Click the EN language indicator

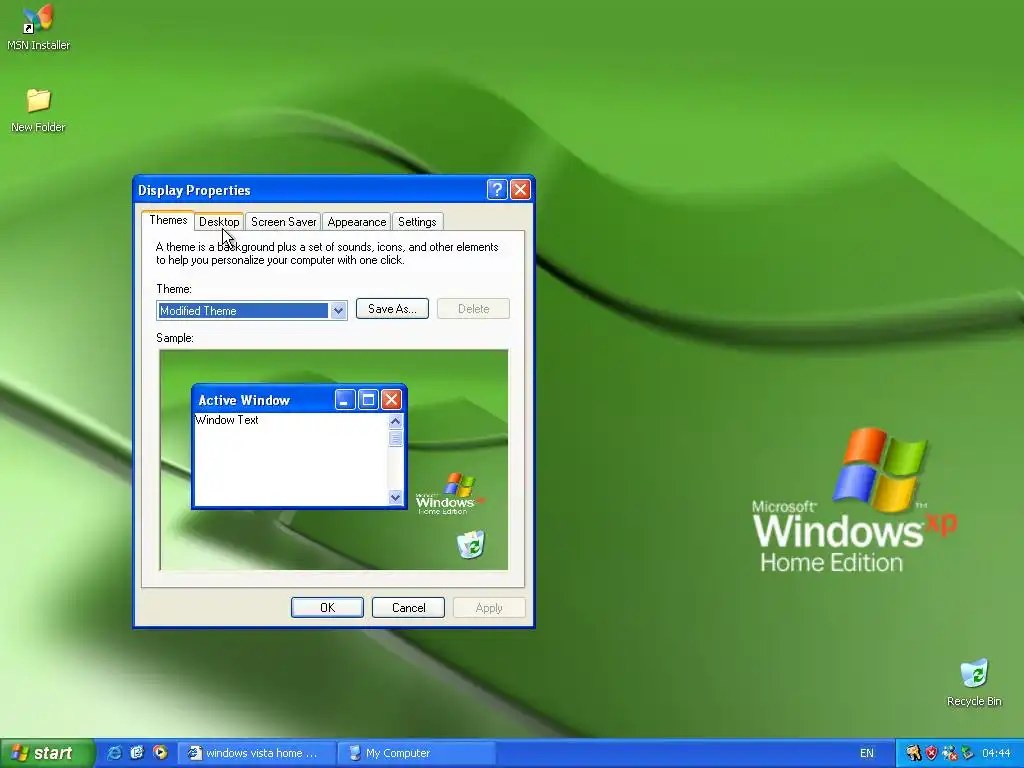(x=867, y=753)
